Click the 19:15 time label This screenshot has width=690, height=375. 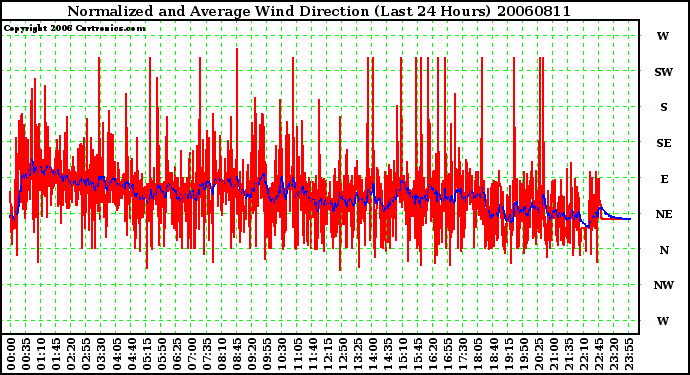pos(508,354)
